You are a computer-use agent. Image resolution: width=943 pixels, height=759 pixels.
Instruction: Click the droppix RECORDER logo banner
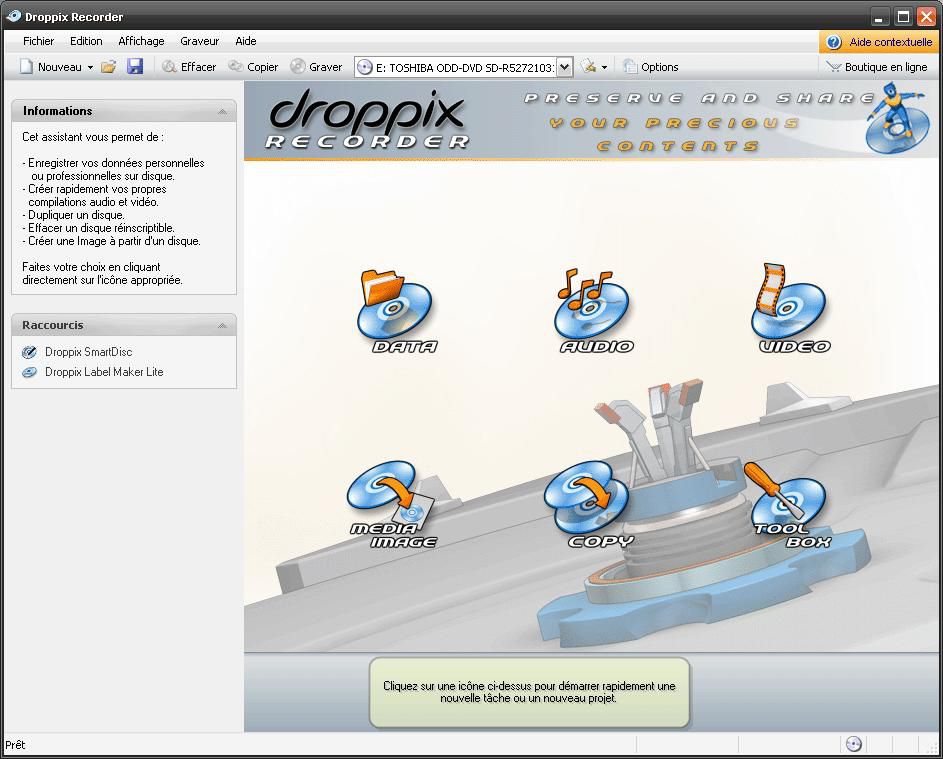click(x=367, y=119)
